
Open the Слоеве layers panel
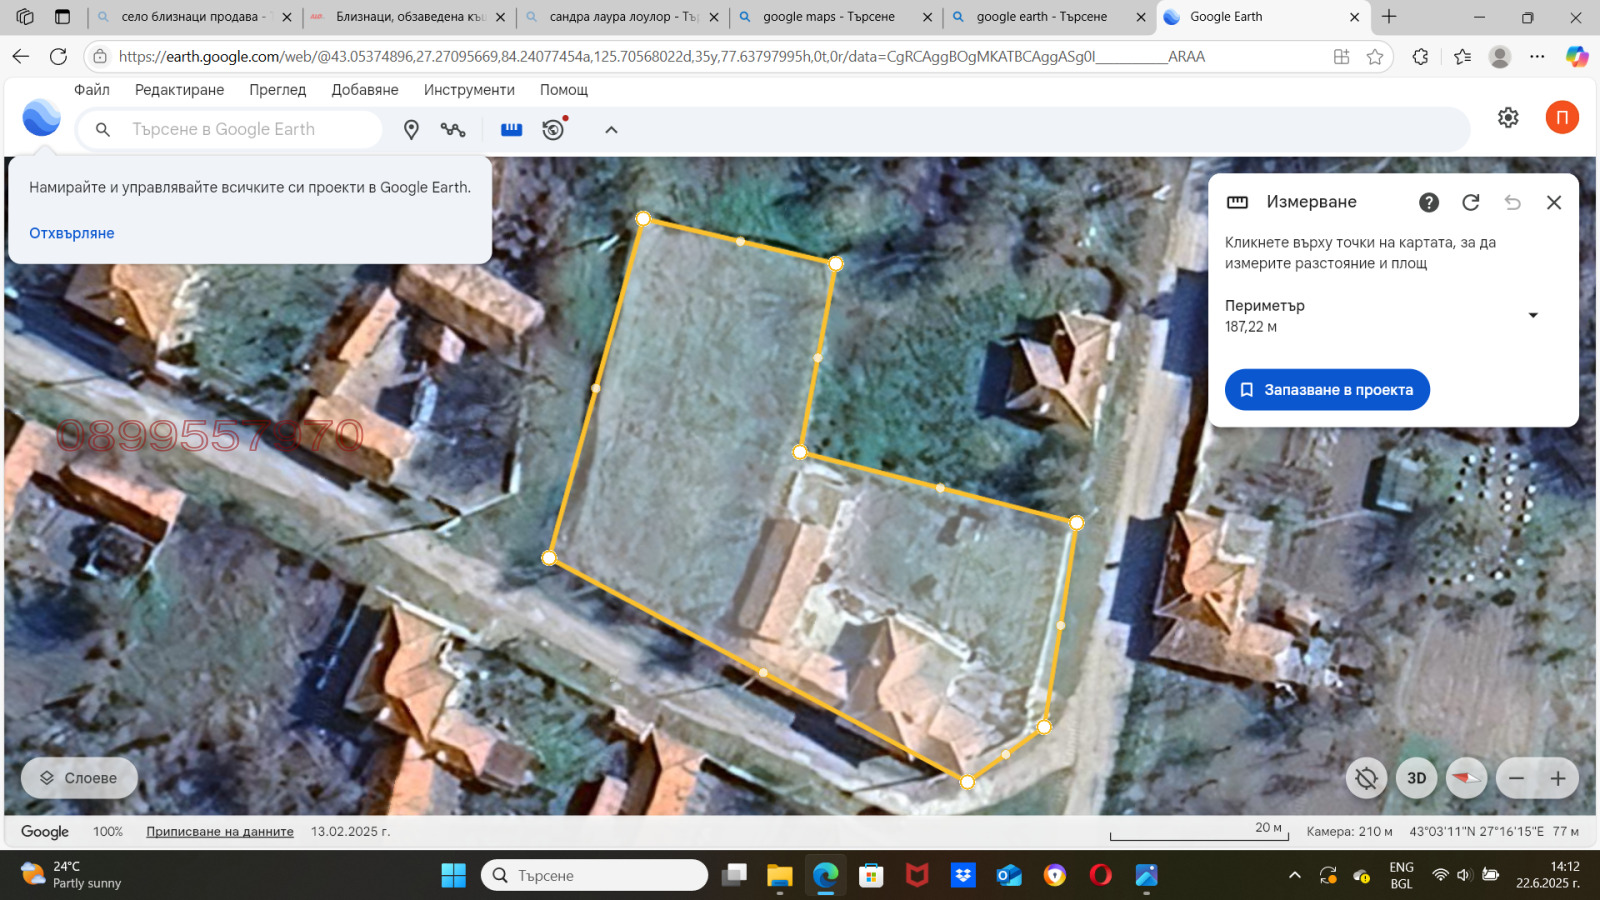point(79,778)
